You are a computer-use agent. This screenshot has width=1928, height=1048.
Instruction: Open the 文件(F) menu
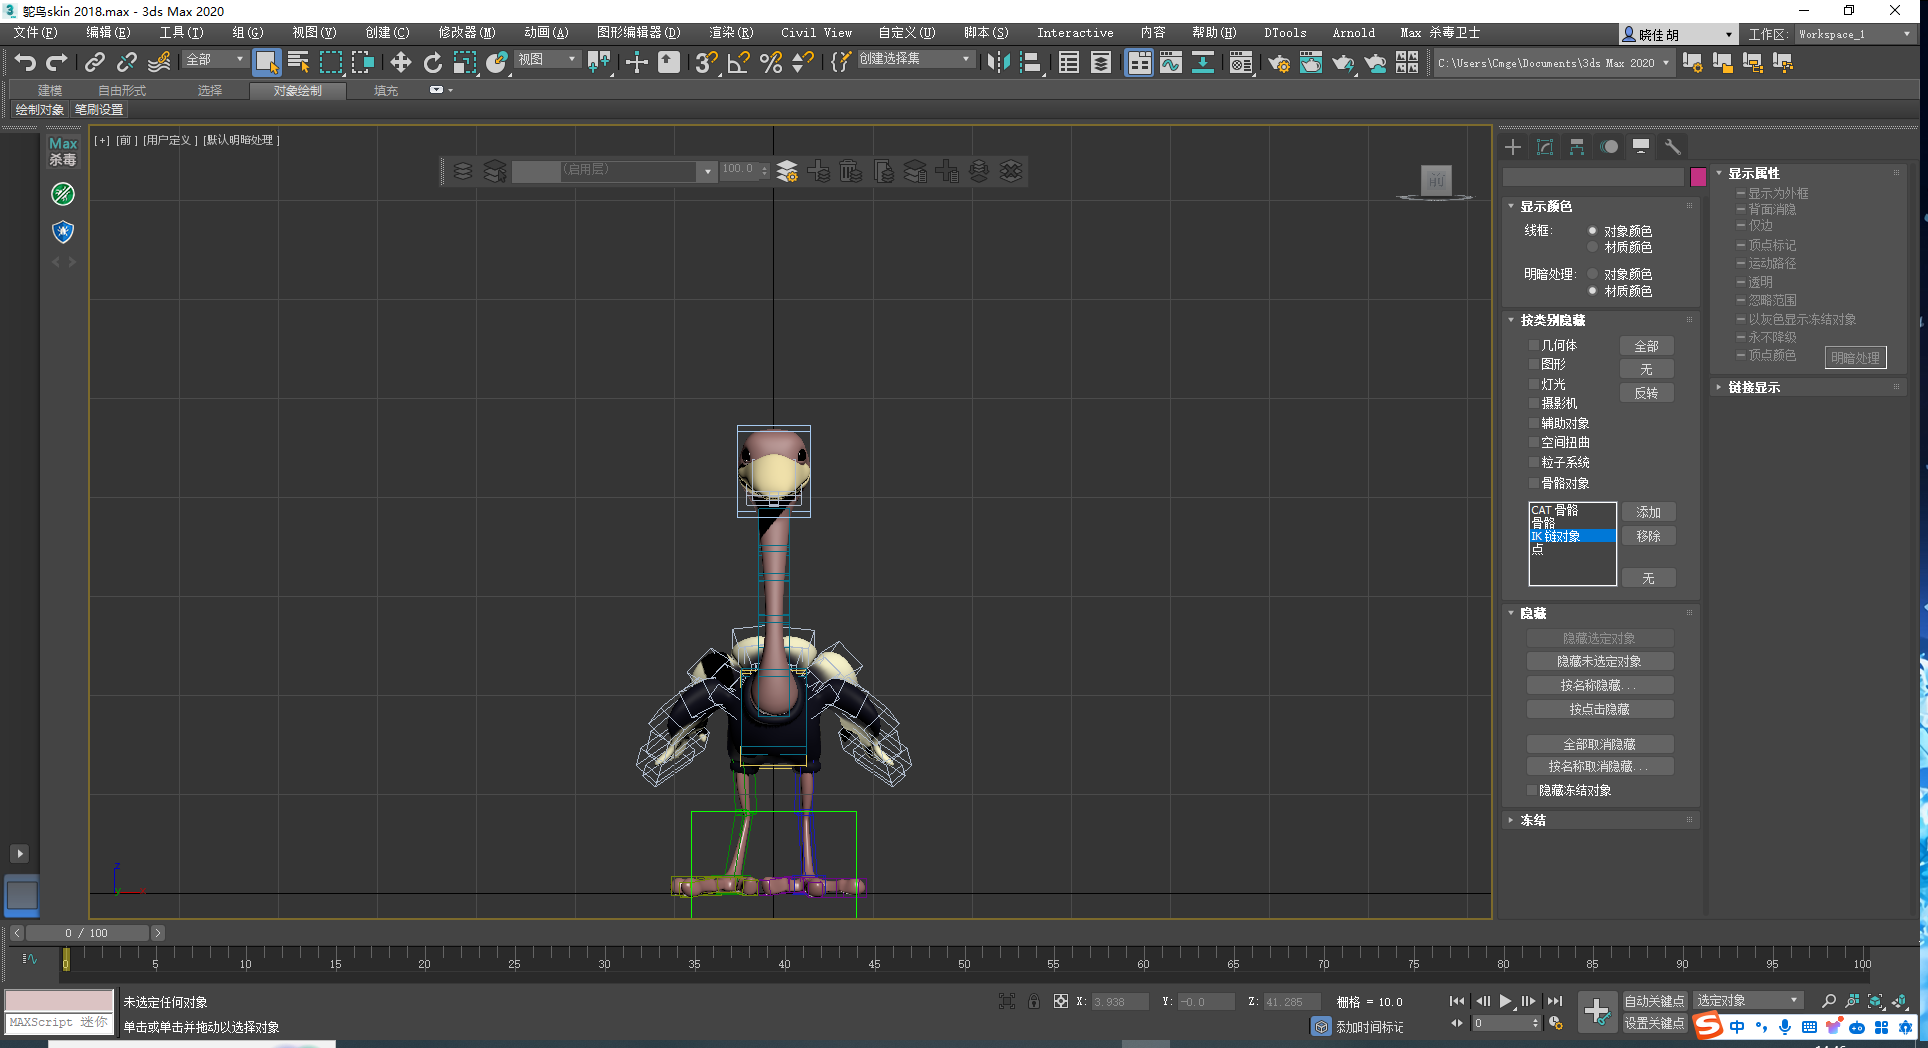(x=35, y=33)
